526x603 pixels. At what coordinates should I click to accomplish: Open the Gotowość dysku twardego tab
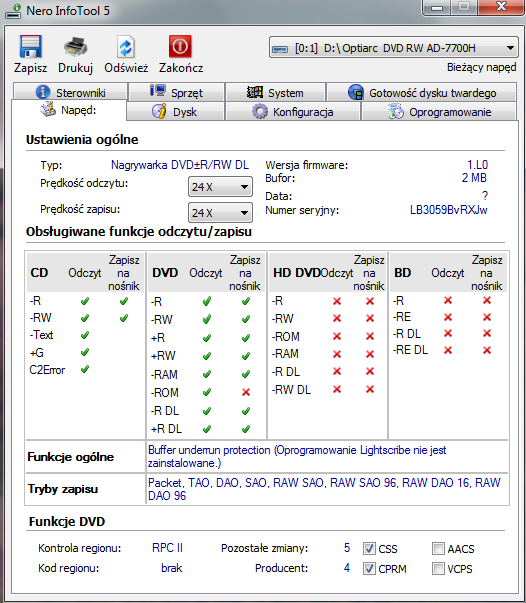pyautogui.click(x=421, y=92)
